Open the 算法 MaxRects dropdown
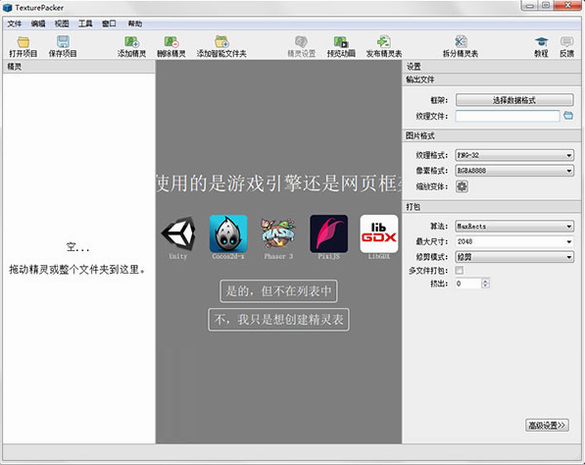Viewport: 585px width, 465px height. click(x=514, y=226)
